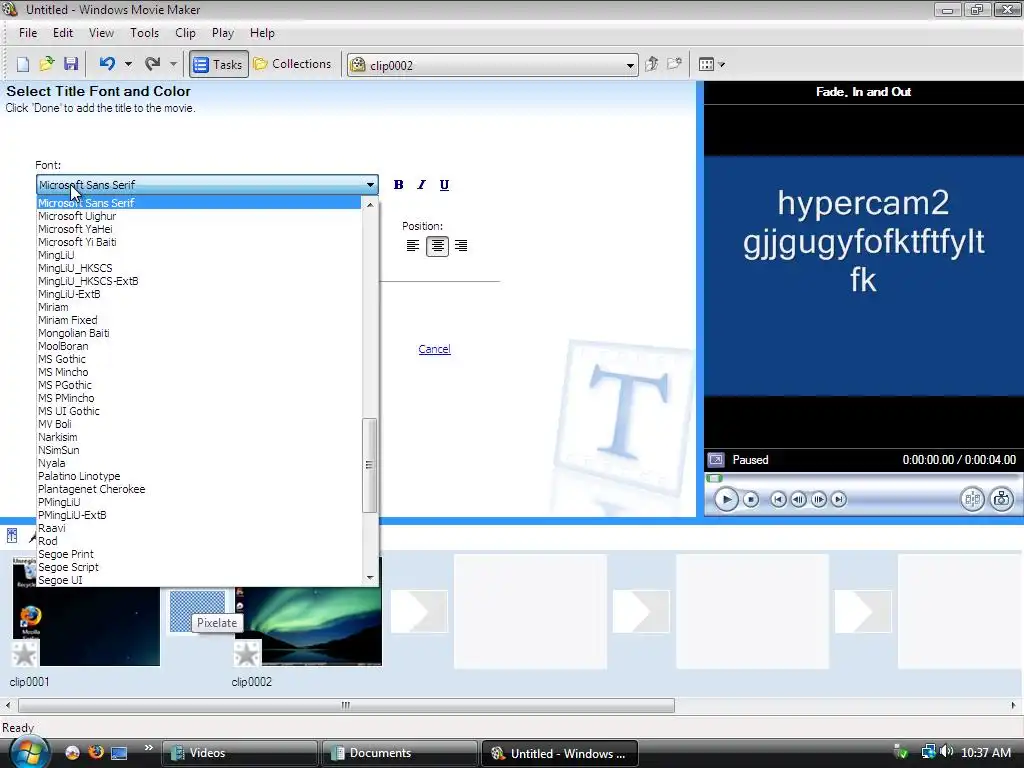Viewport: 1024px width, 768px height.
Task: Play the preview in monitor
Action: point(726,500)
